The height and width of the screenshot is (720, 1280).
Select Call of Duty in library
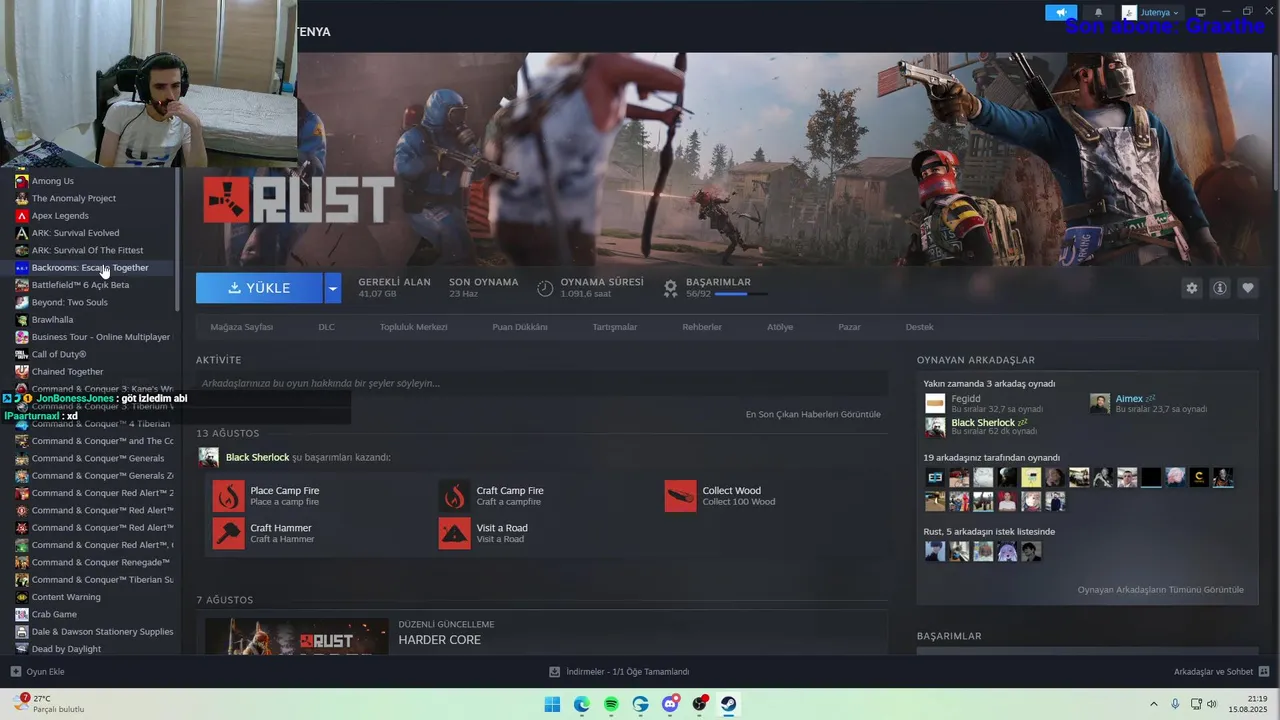tap(59, 354)
